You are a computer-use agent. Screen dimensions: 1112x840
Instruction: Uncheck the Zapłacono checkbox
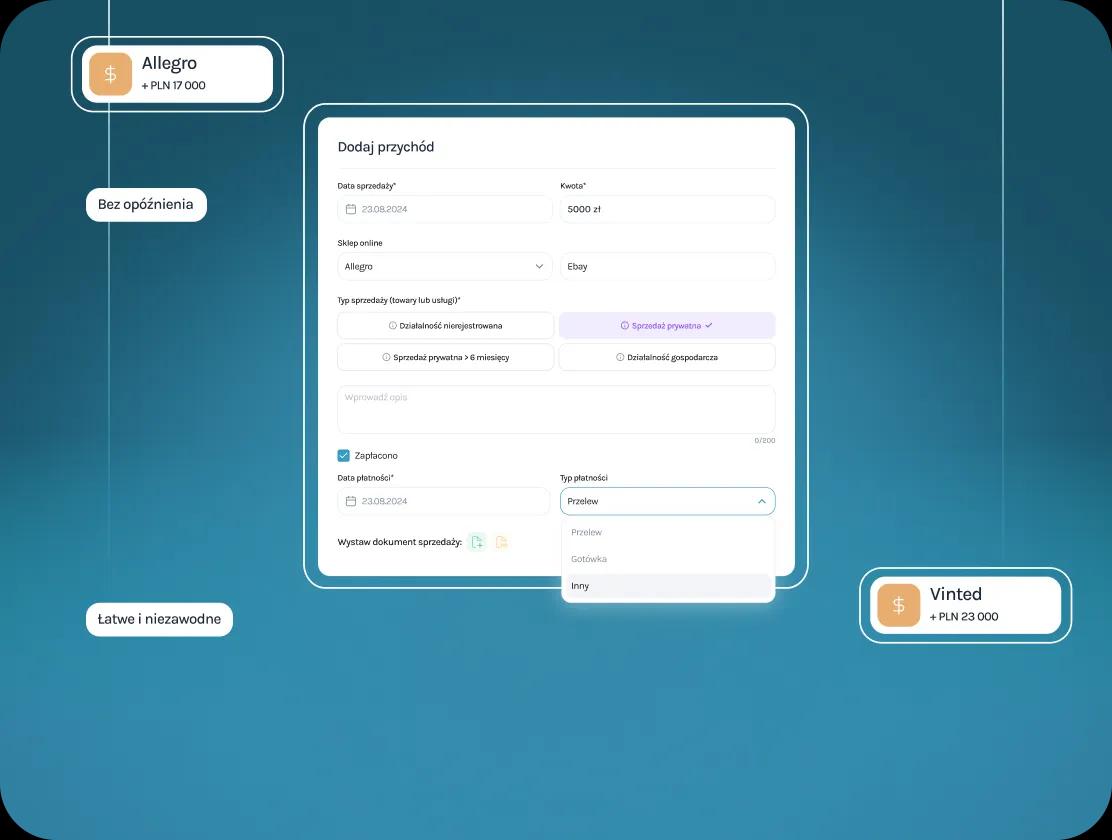[x=344, y=456]
